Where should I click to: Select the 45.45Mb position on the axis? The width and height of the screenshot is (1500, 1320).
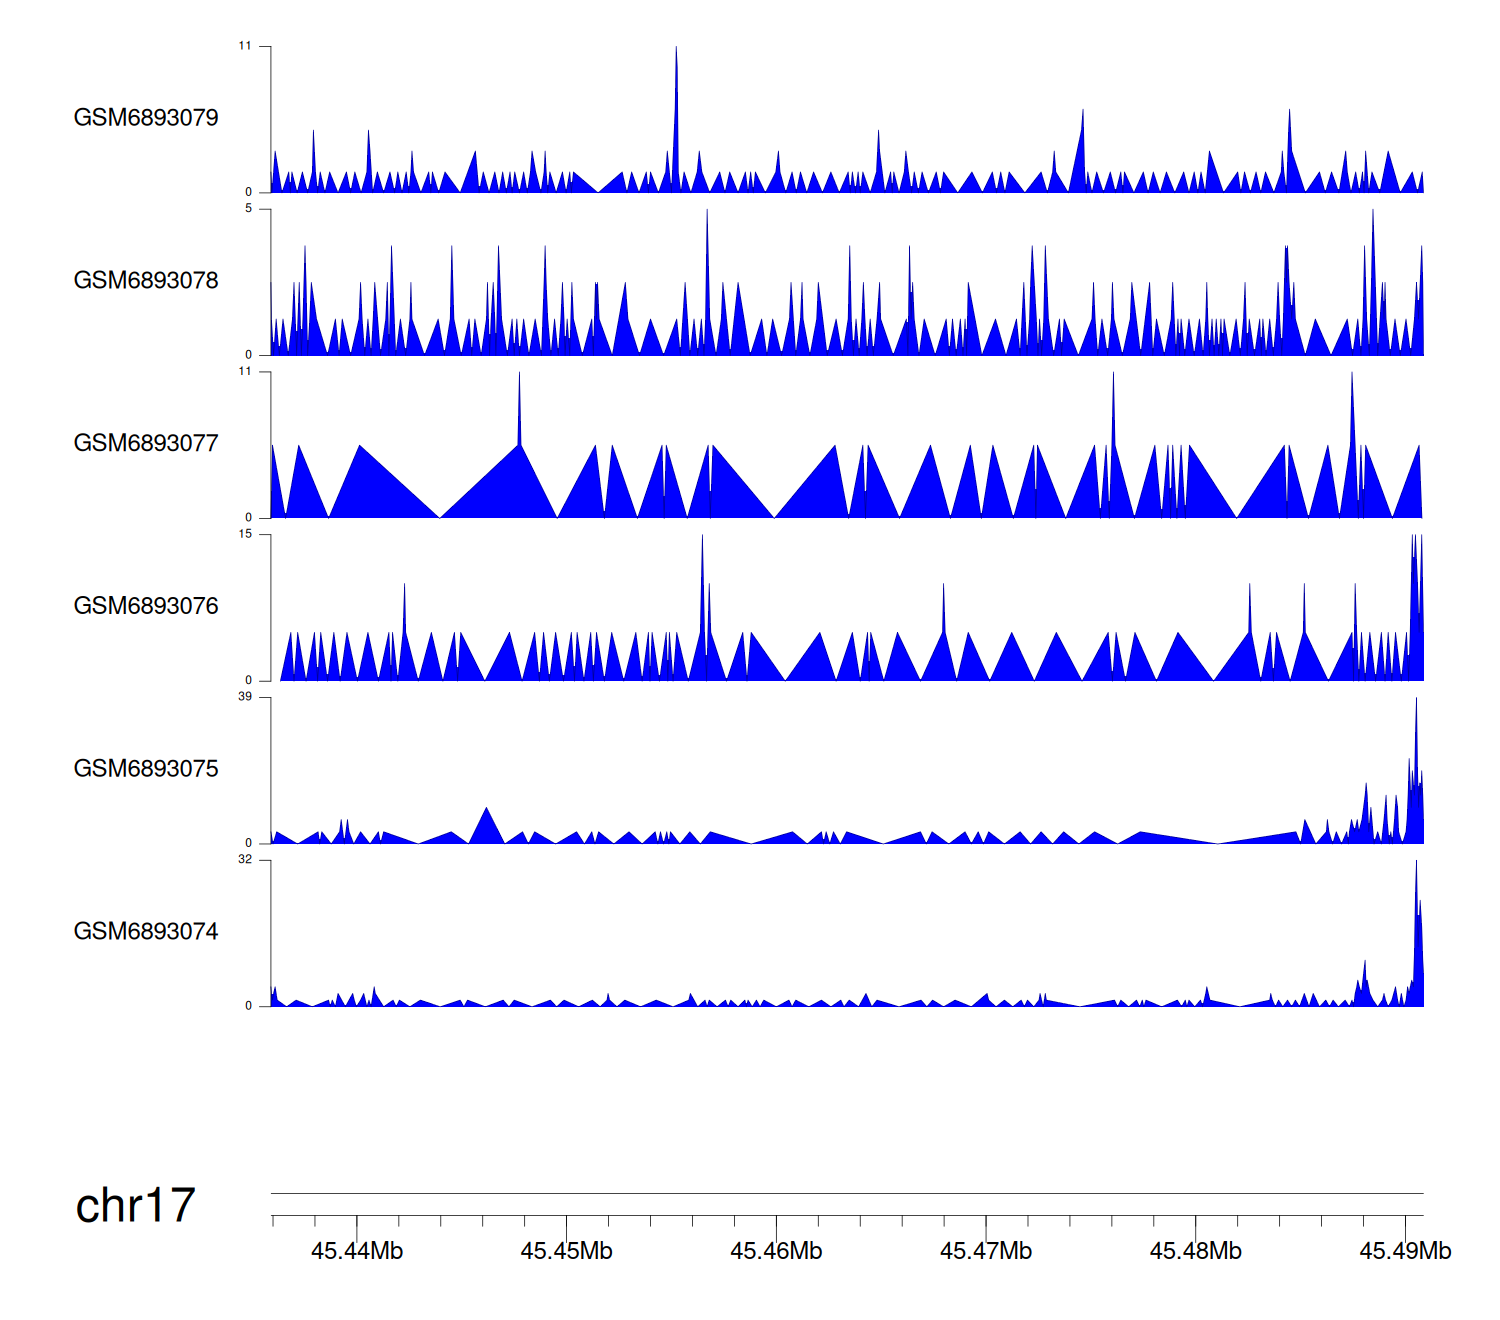click(566, 1251)
